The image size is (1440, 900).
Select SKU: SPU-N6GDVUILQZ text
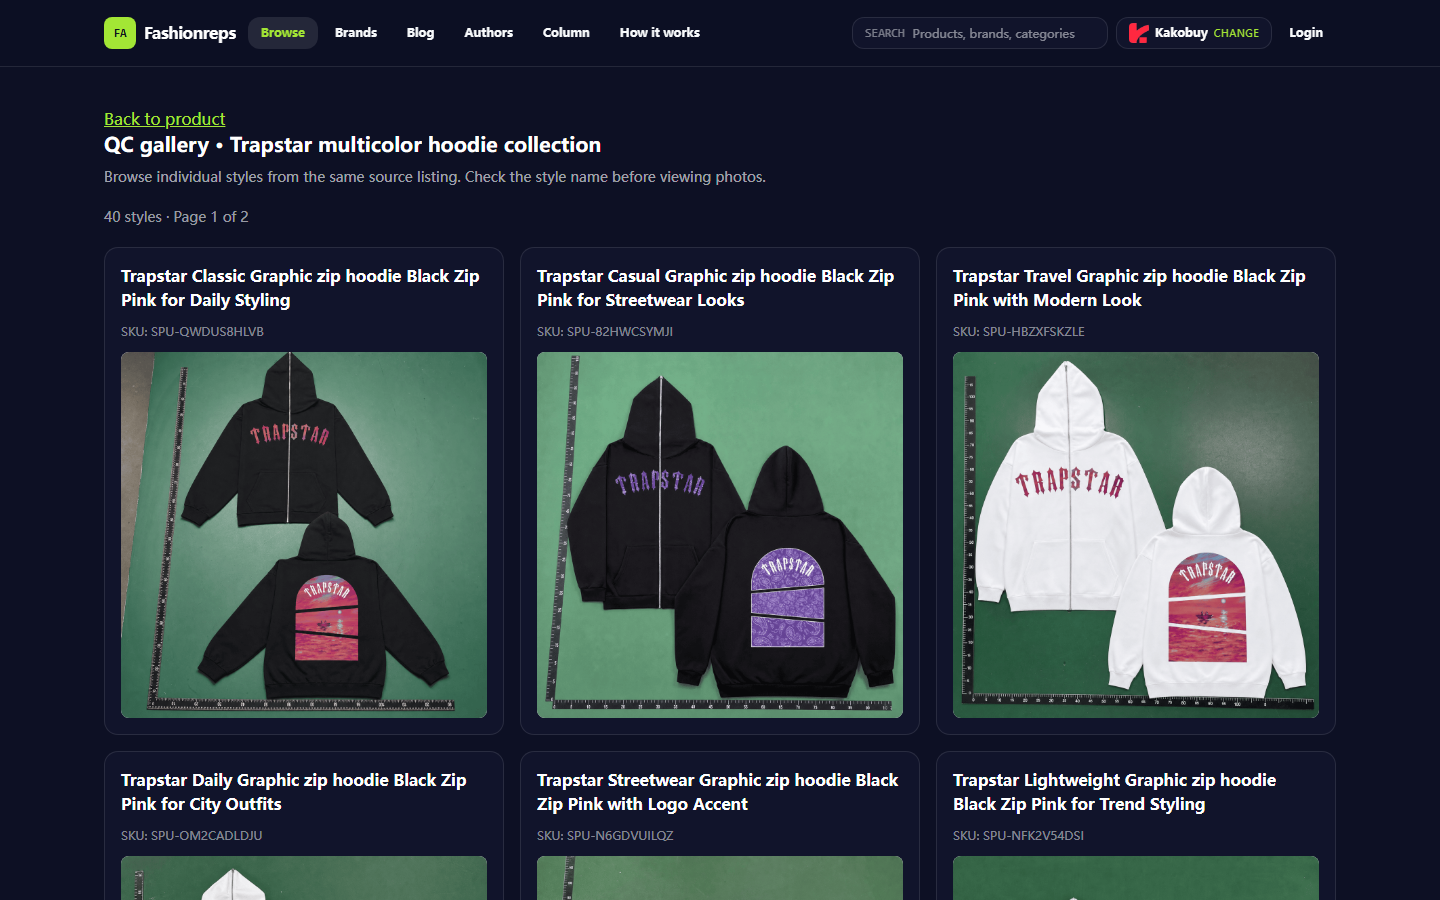point(605,836)
